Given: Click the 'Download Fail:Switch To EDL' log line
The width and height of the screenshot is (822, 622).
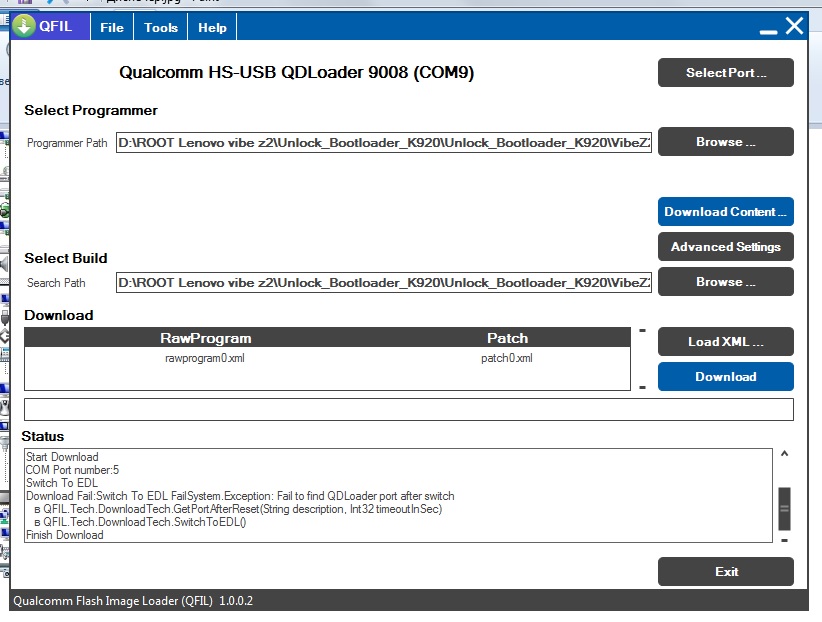Looking at the screenshot, I should [240, 496].
